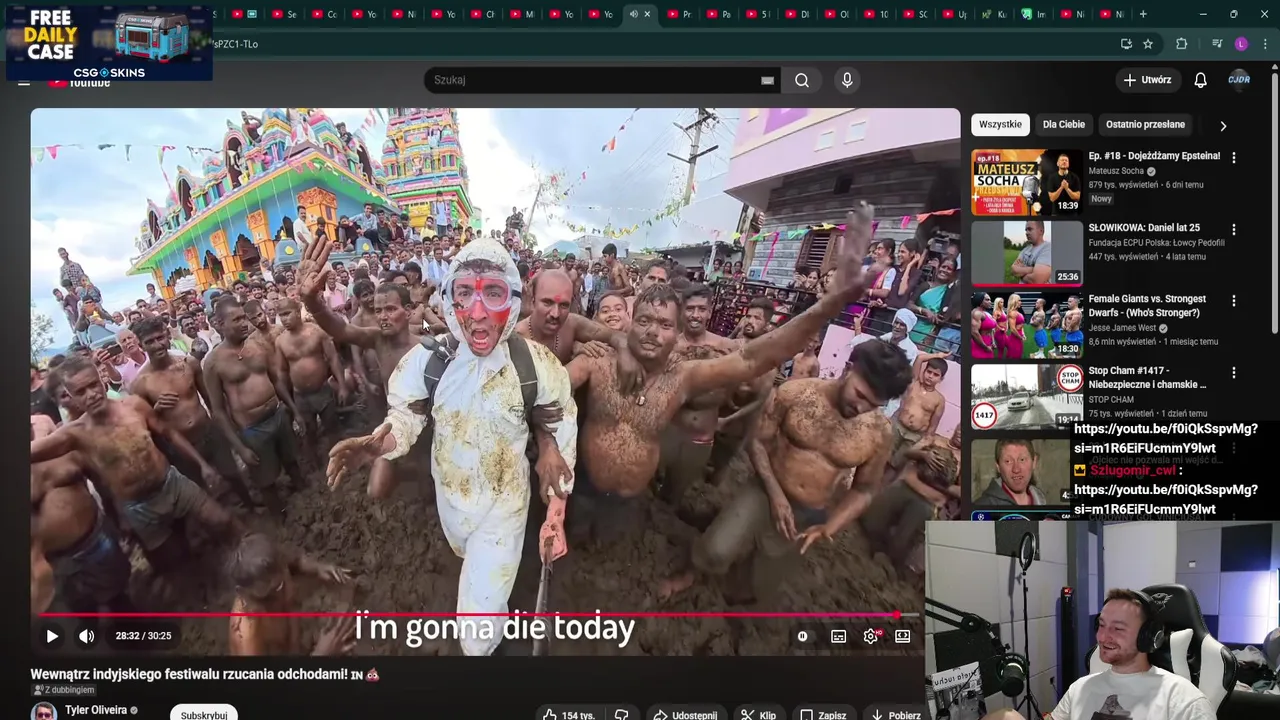Install the app via the address bar icon

[x=1126, y=44]
